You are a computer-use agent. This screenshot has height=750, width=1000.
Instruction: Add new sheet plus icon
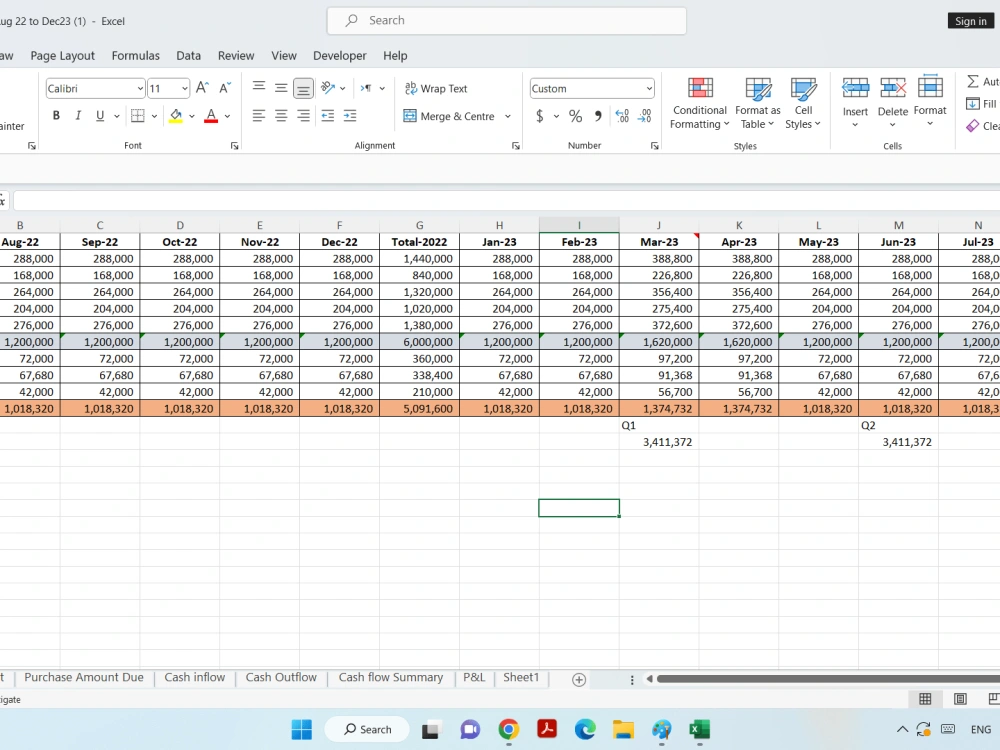coord(579,680)
